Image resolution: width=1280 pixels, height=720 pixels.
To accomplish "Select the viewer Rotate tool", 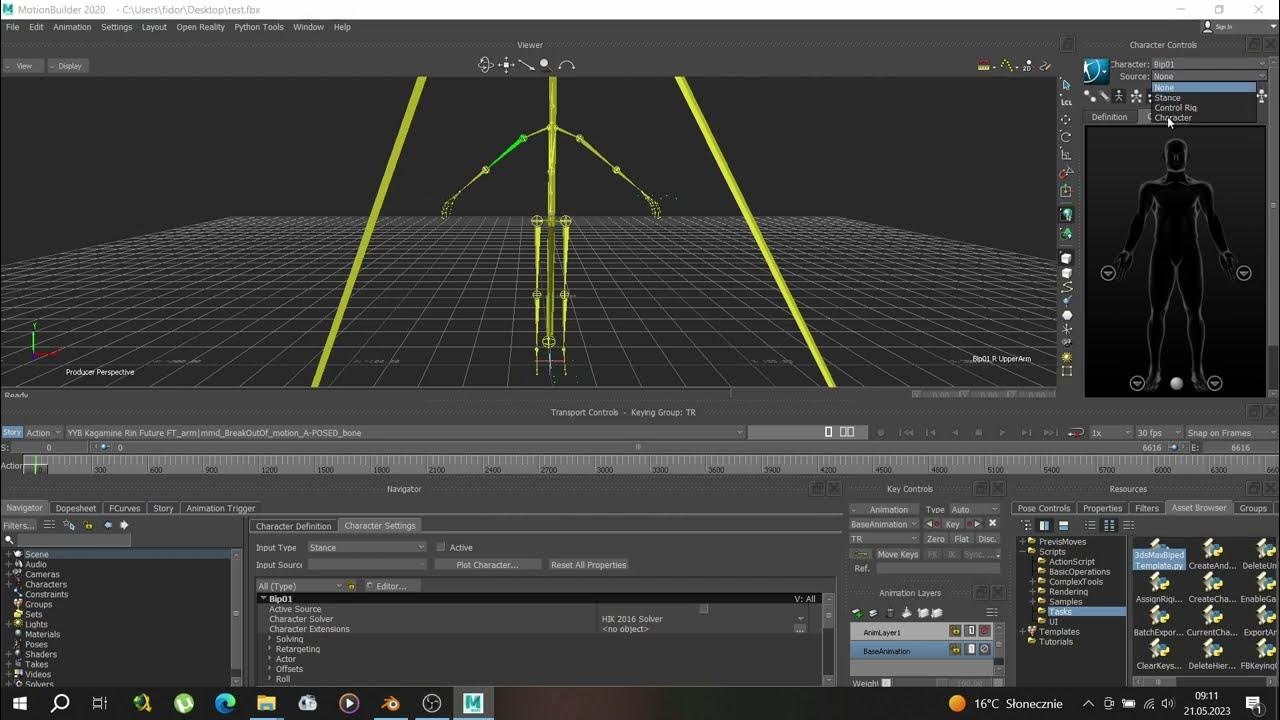I will [1066, 137].
